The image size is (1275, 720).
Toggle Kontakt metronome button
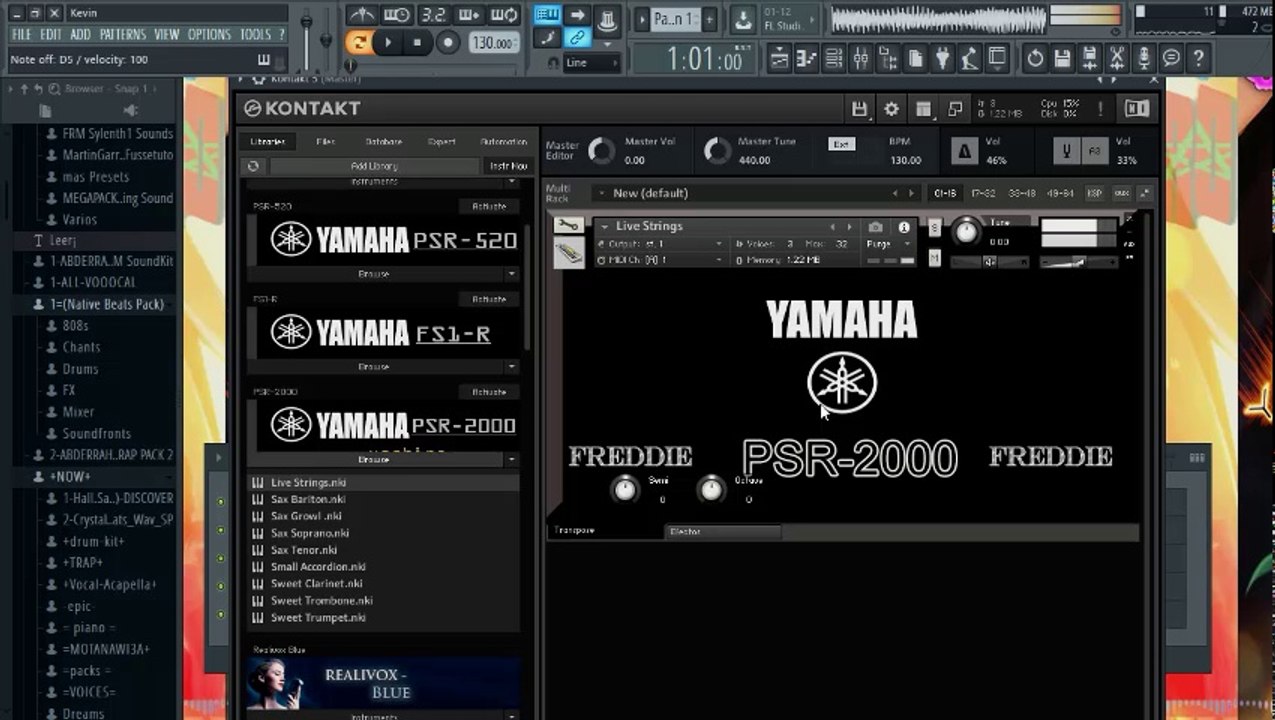click(964, 150)
